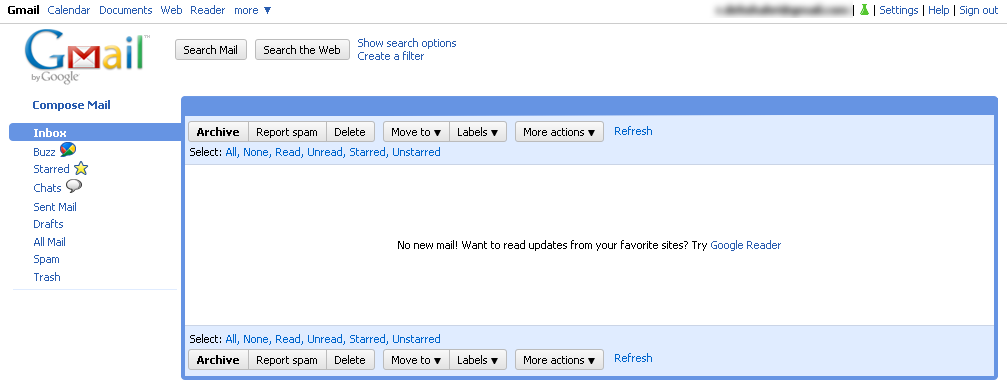
Task: Open the bottom 'Move to' dropdown
Action: 416,360
